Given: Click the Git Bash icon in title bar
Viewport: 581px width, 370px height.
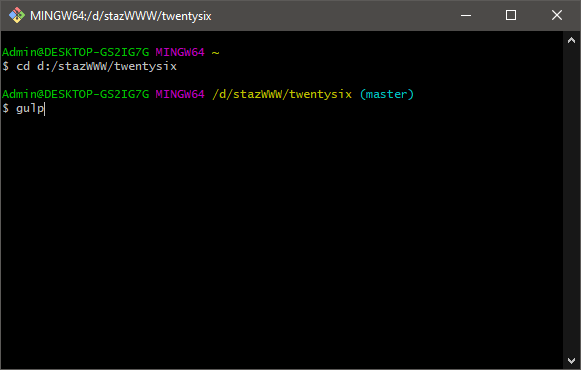Looking at the screenshot, I should [17, 16].
